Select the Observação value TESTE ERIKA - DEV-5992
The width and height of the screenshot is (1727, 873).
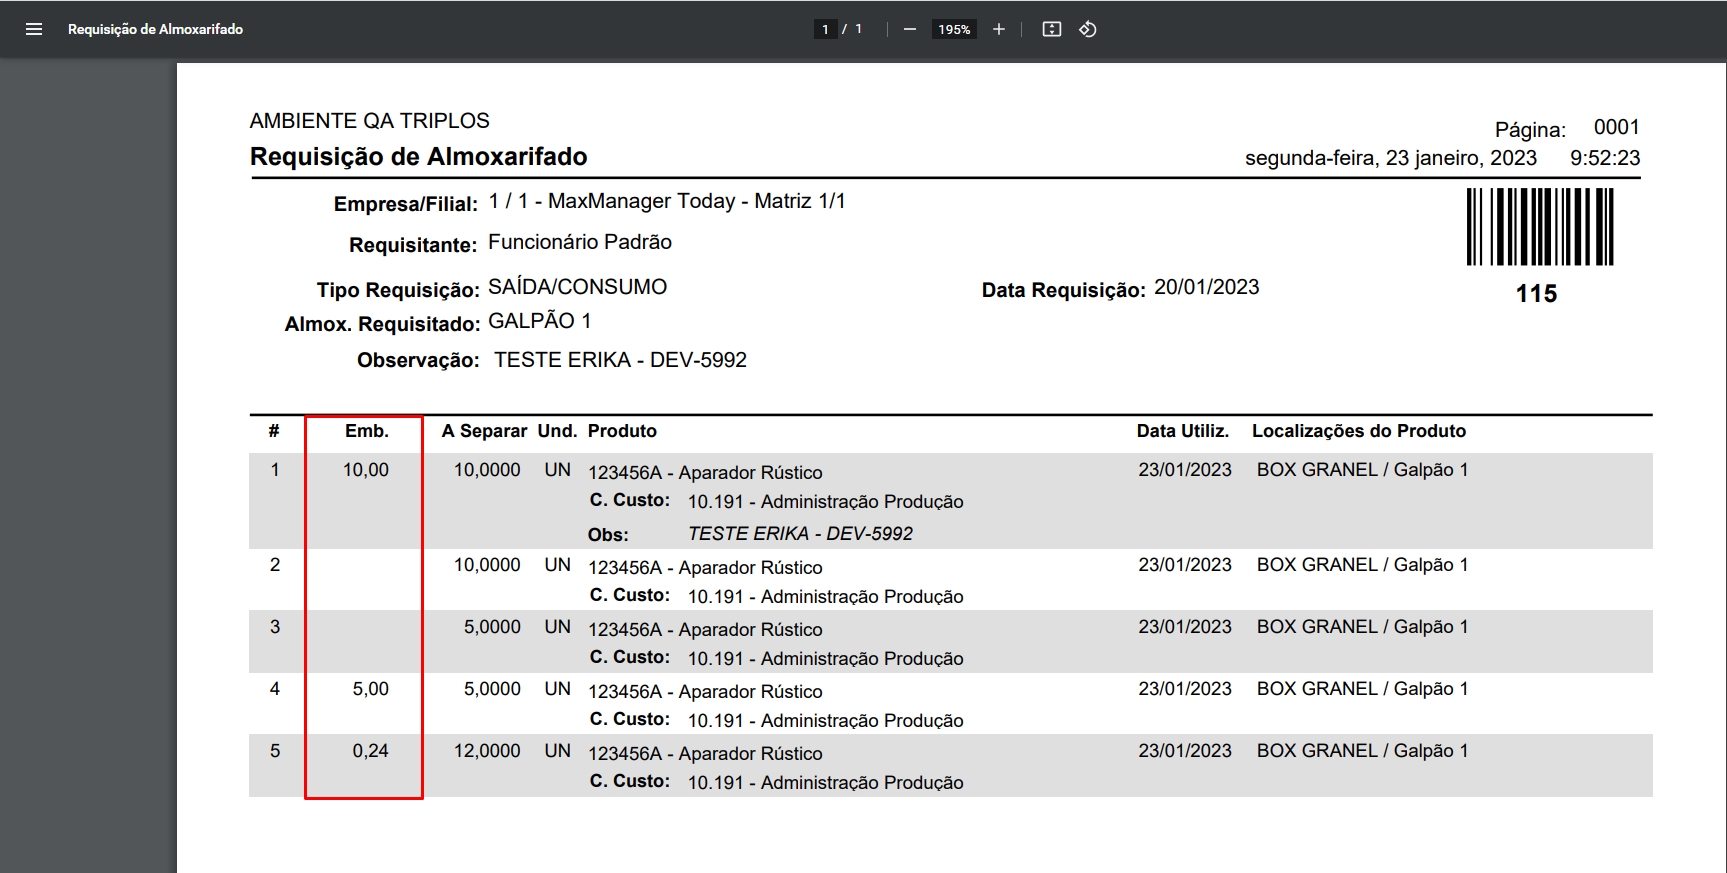tap(620, 360)
